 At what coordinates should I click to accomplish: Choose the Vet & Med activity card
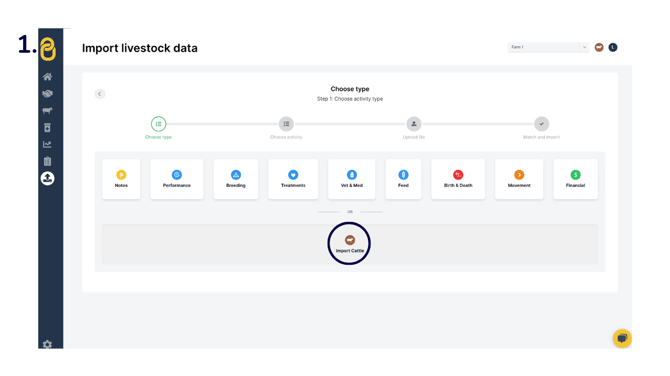click(x=352, y=179)
